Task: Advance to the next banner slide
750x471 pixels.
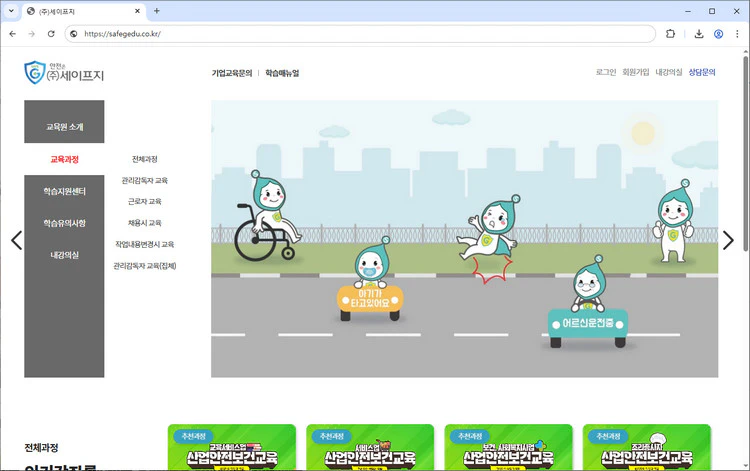Action: coord(728,240)
